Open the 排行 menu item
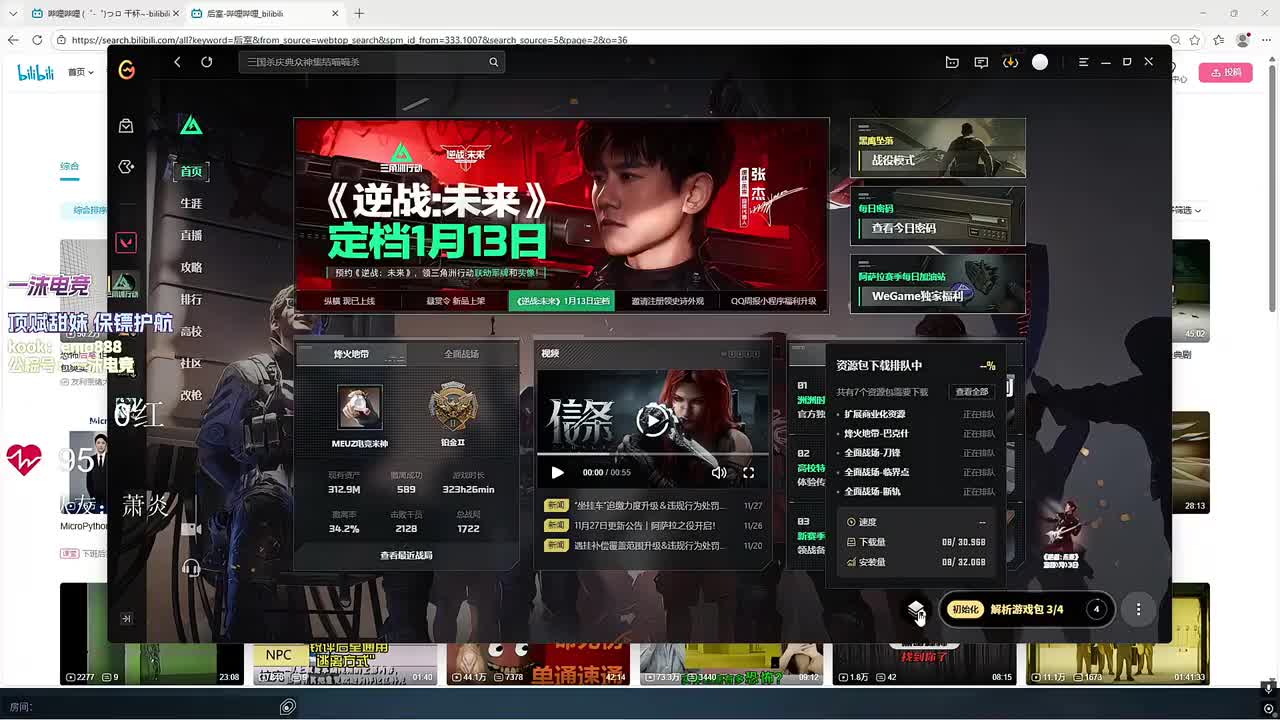1280x720 pixels. coord(191,299)
